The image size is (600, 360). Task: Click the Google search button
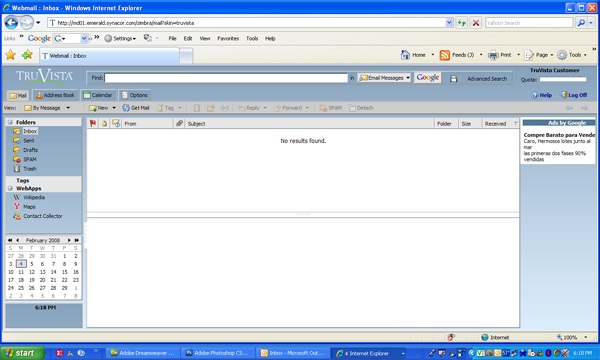tap(427, 78)
